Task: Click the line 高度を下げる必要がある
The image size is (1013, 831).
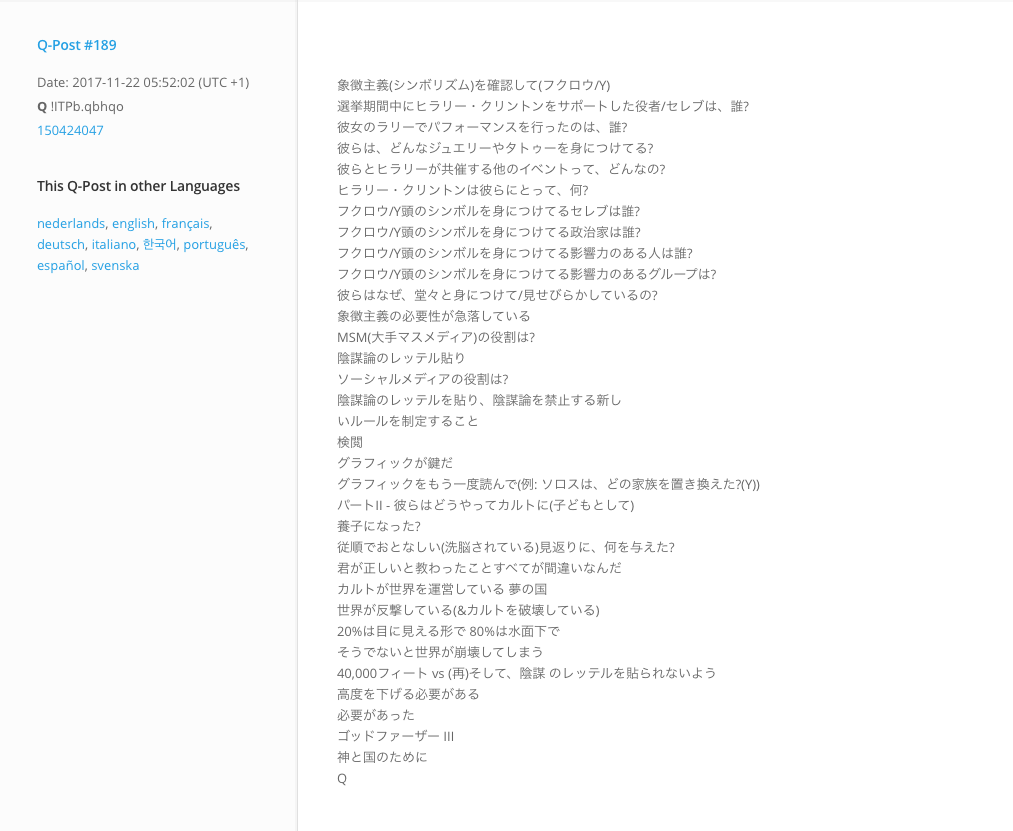Action: tap(408, 694)
